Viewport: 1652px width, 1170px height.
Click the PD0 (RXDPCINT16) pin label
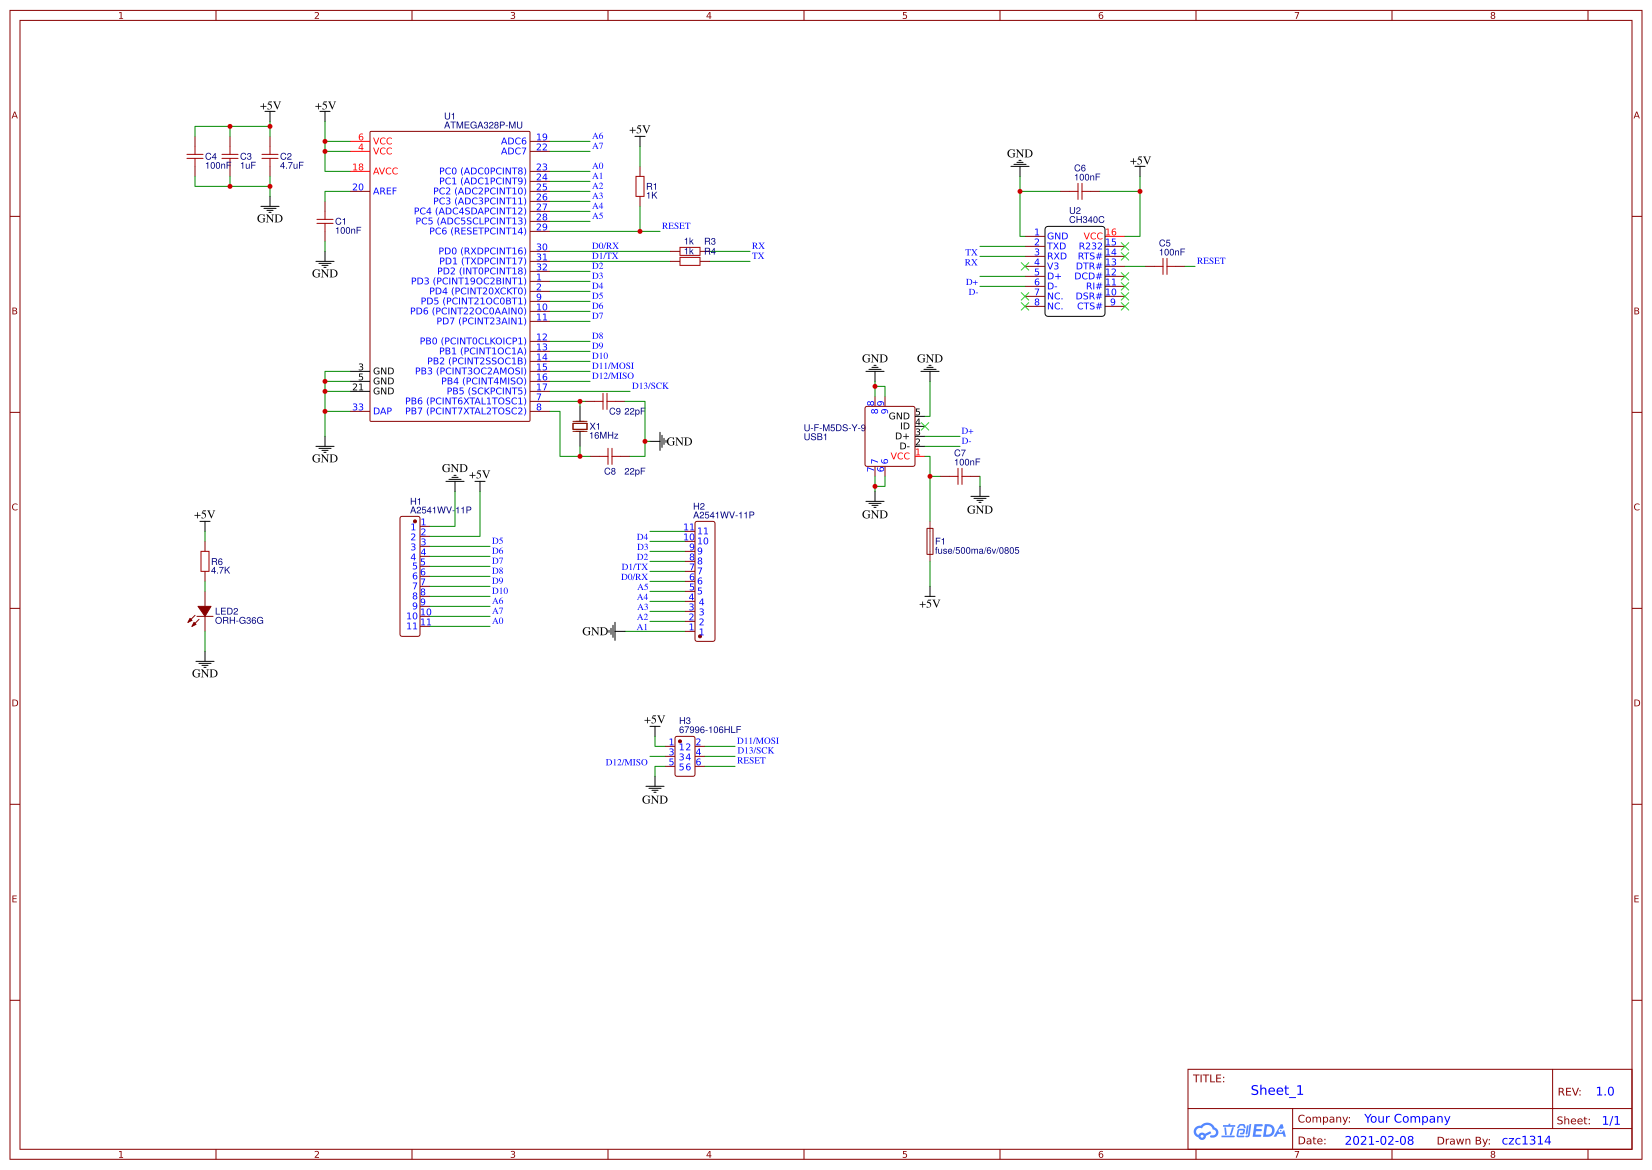482,251
